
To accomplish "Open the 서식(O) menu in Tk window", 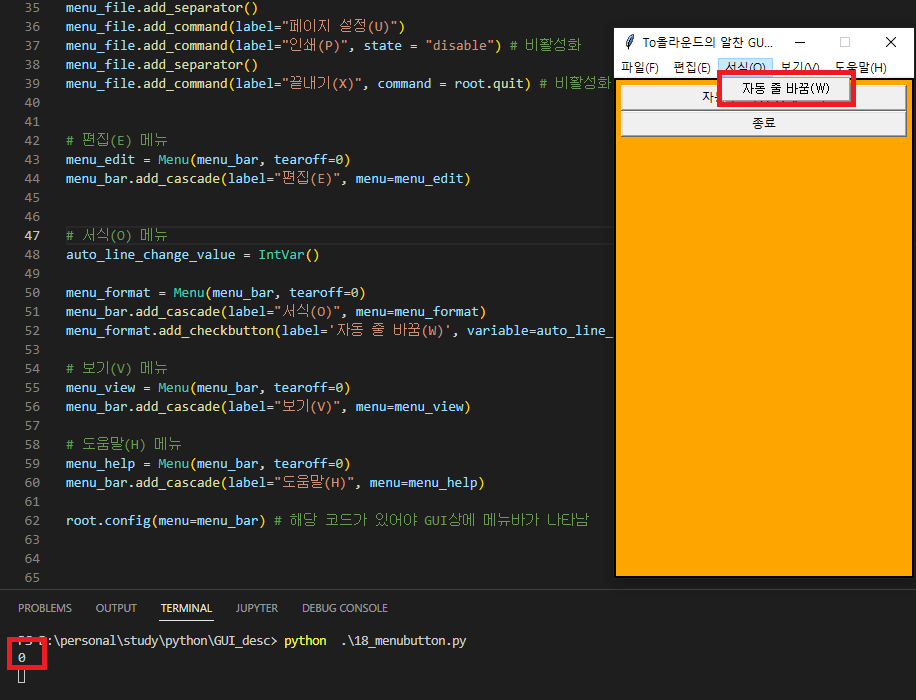I will tap(745, 65).
